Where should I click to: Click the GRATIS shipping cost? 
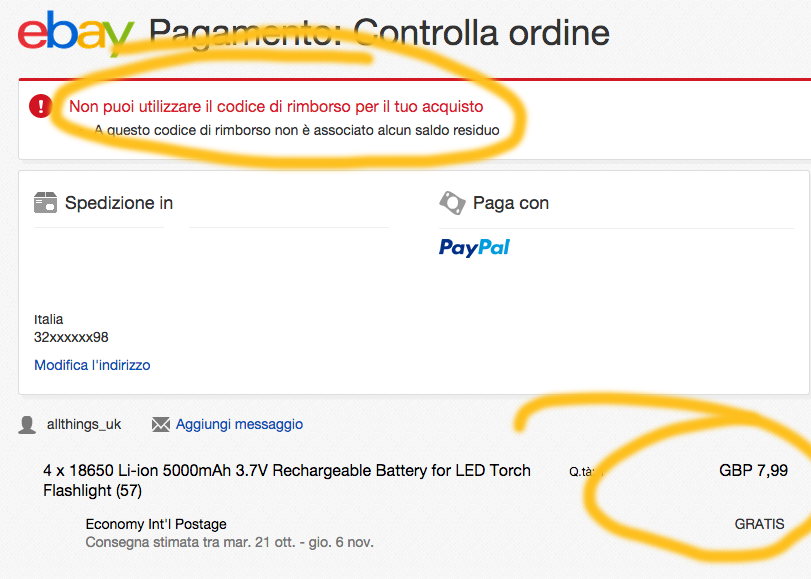pos(759,524)
